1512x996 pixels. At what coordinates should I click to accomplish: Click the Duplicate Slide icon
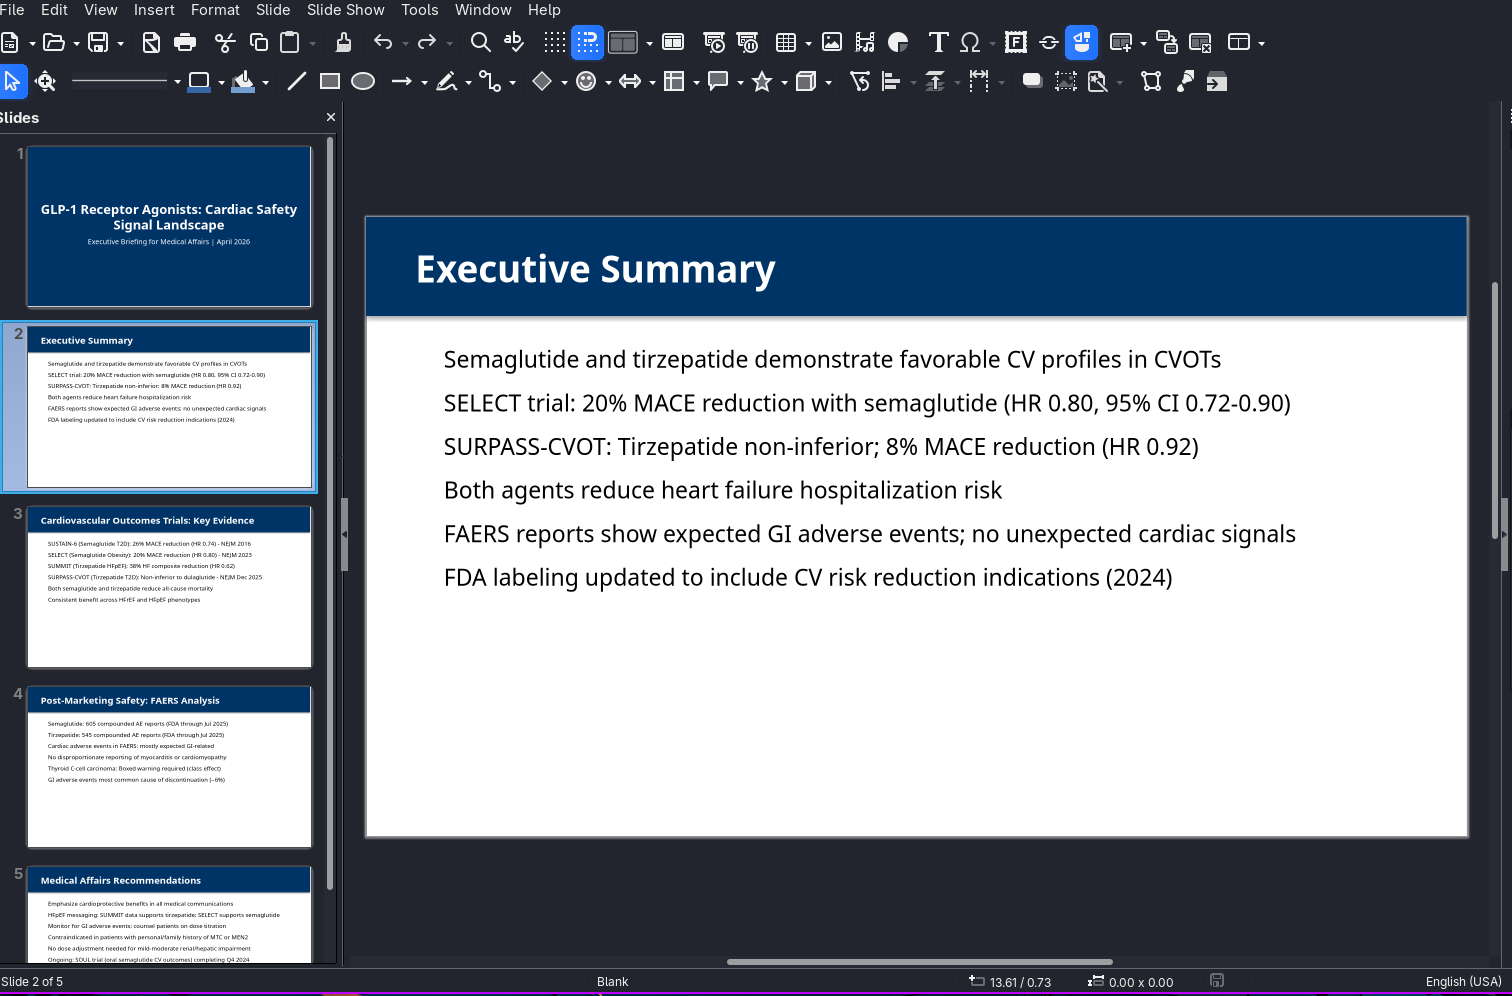1167,42
